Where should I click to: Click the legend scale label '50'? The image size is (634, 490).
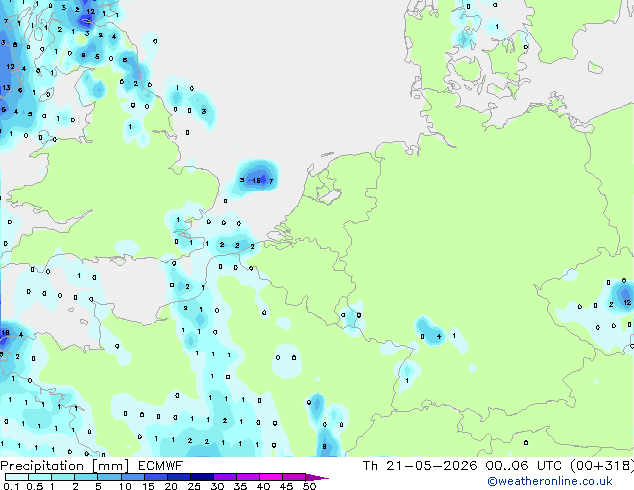(309, 486)
